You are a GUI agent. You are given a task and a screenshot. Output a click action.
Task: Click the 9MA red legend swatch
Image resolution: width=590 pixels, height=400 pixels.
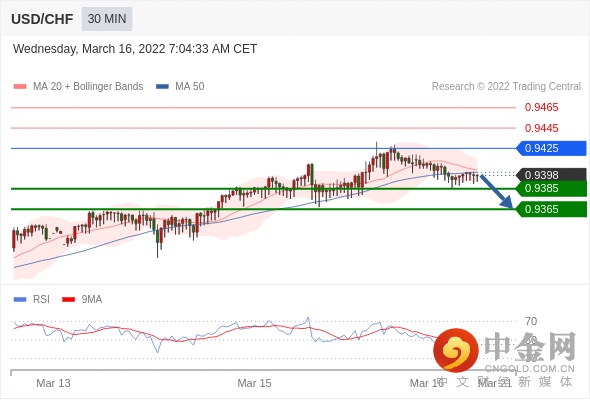click(x=68, y=300)
